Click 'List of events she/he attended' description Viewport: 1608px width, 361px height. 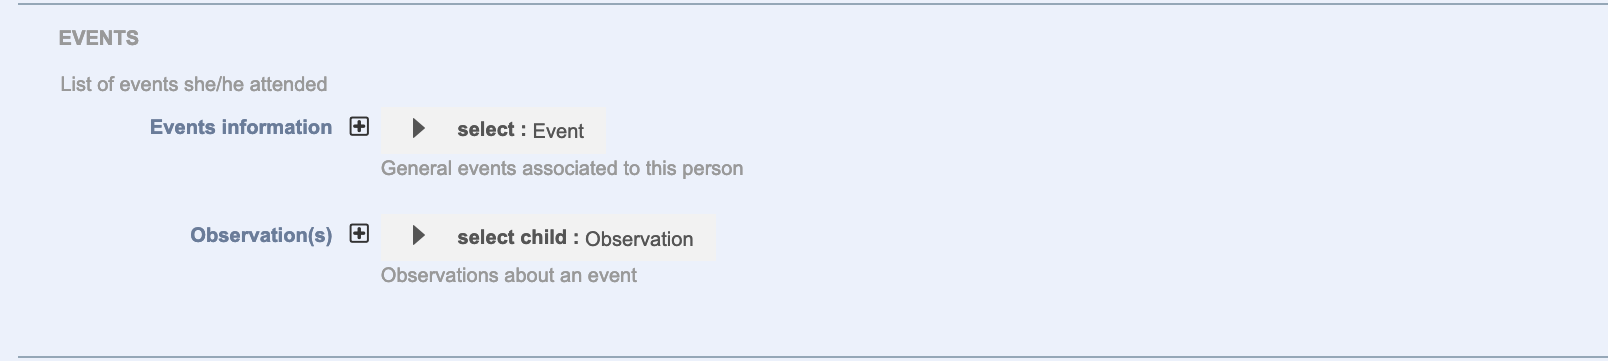[194, 84]
